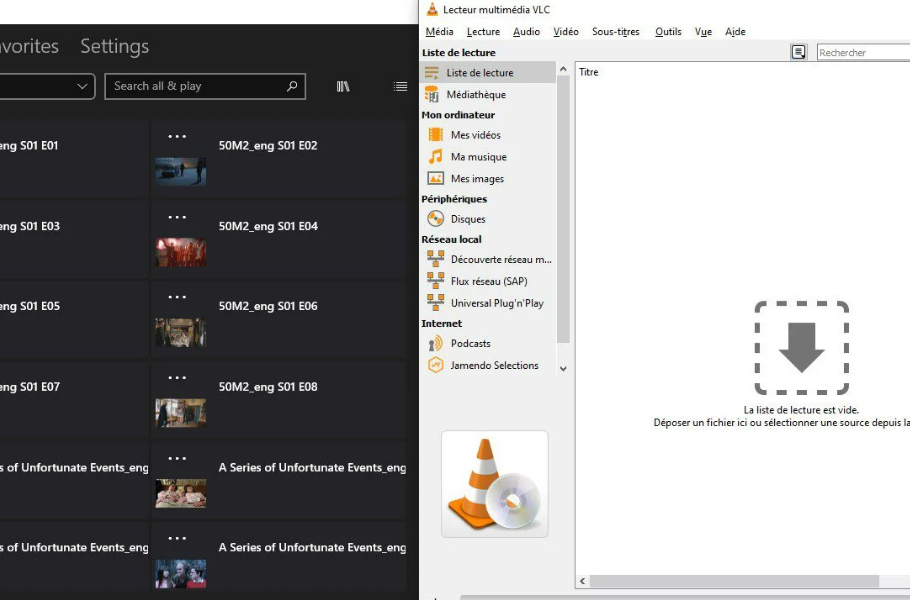910x600 pixels.
Task: Click the Rechercher search field in VLC
Action: [863, 52]
